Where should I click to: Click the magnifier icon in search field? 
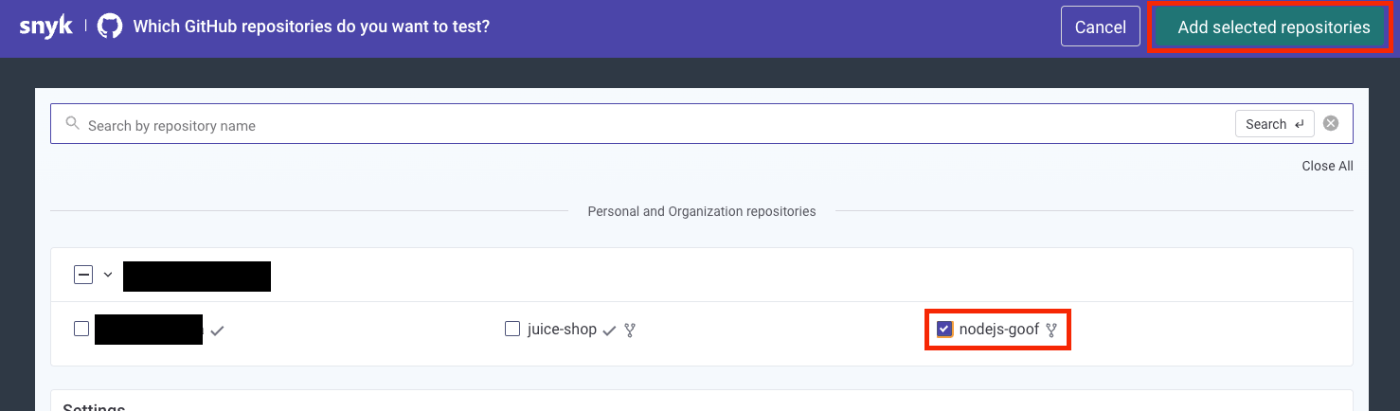pyautogui.click(x=72, y=124)
